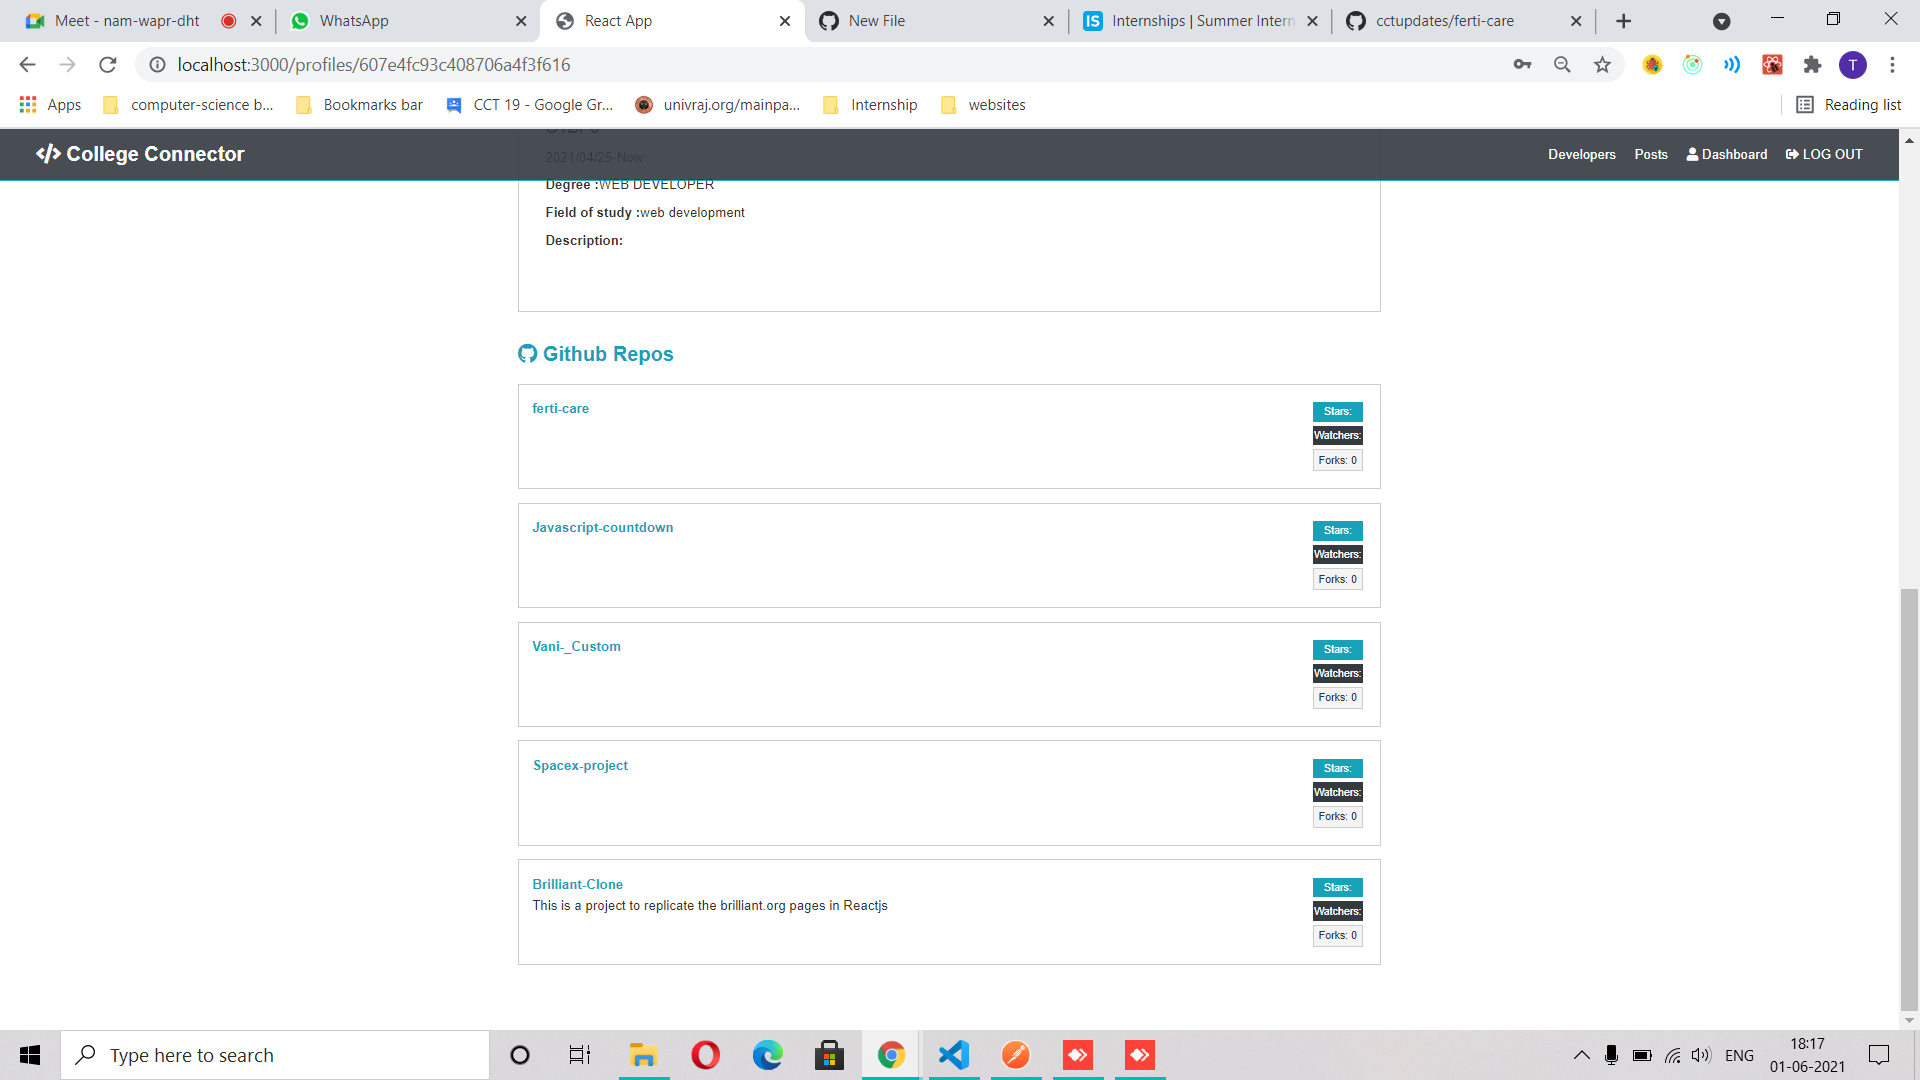The width and height of the screenshot is (1920, 1080).
Task: Expand the tab search dropdown arrow
Action: coord(1721,21)
